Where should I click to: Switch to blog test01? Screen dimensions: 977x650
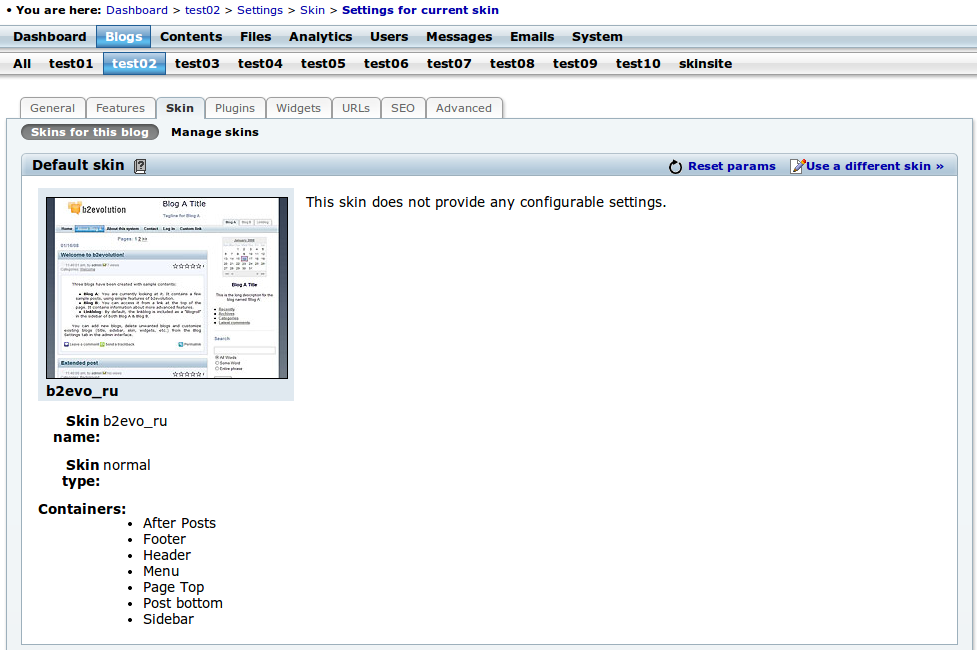coord(71,64)
